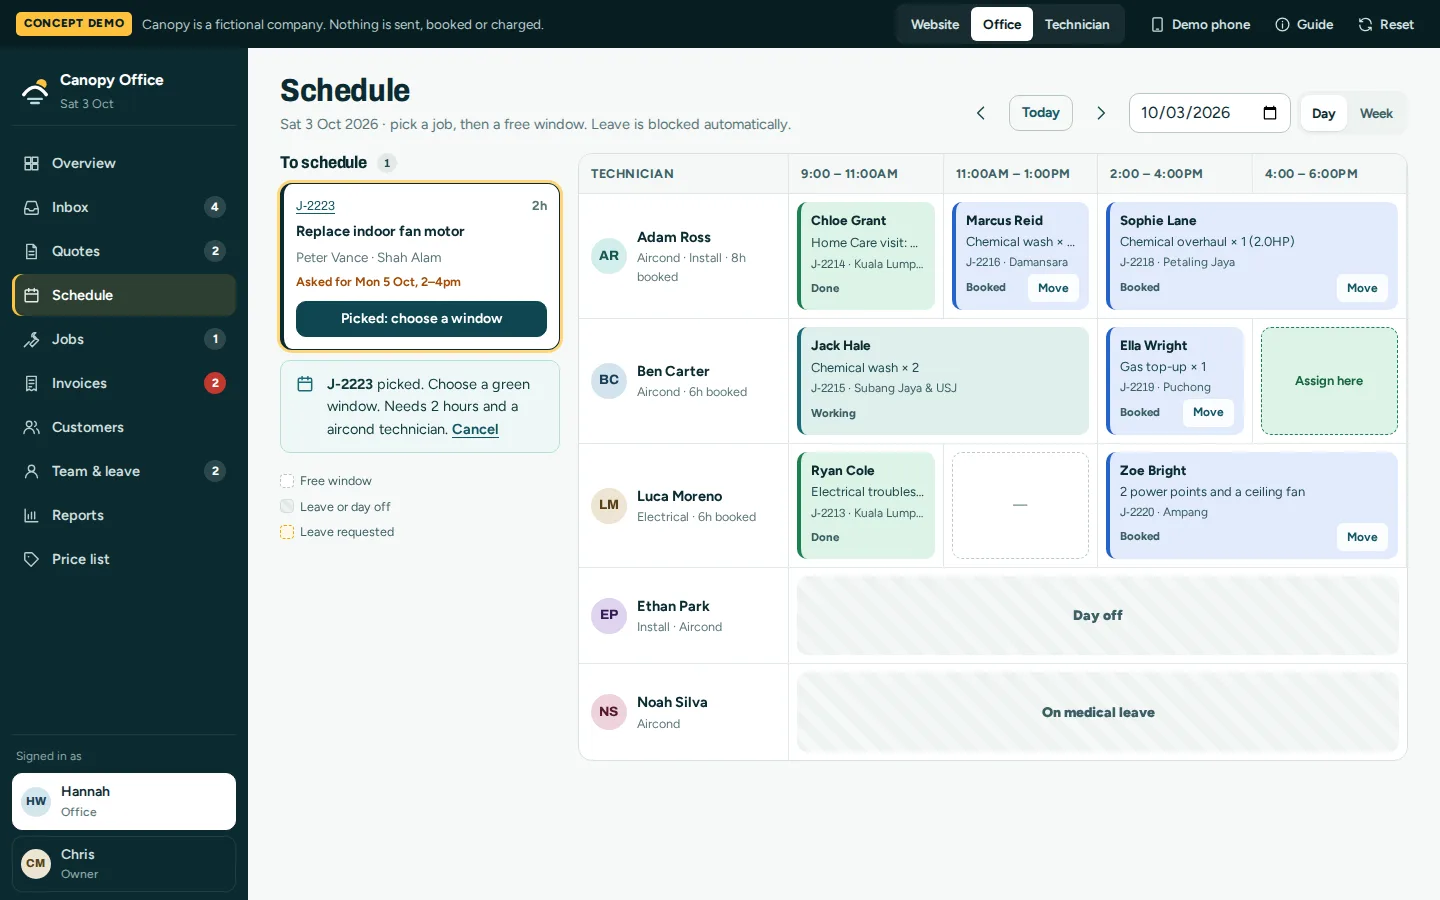Image resolution: width=1440 pixels, height=900 pixels.
Task: Click Adam Ross technician row name
Action: click(x=674, y=237)
